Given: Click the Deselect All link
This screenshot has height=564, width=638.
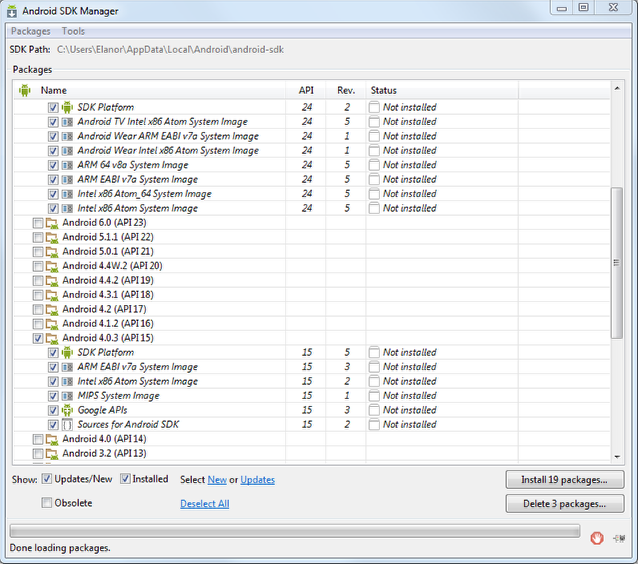Looking at the screenshot, I should [x=205, y=504].
